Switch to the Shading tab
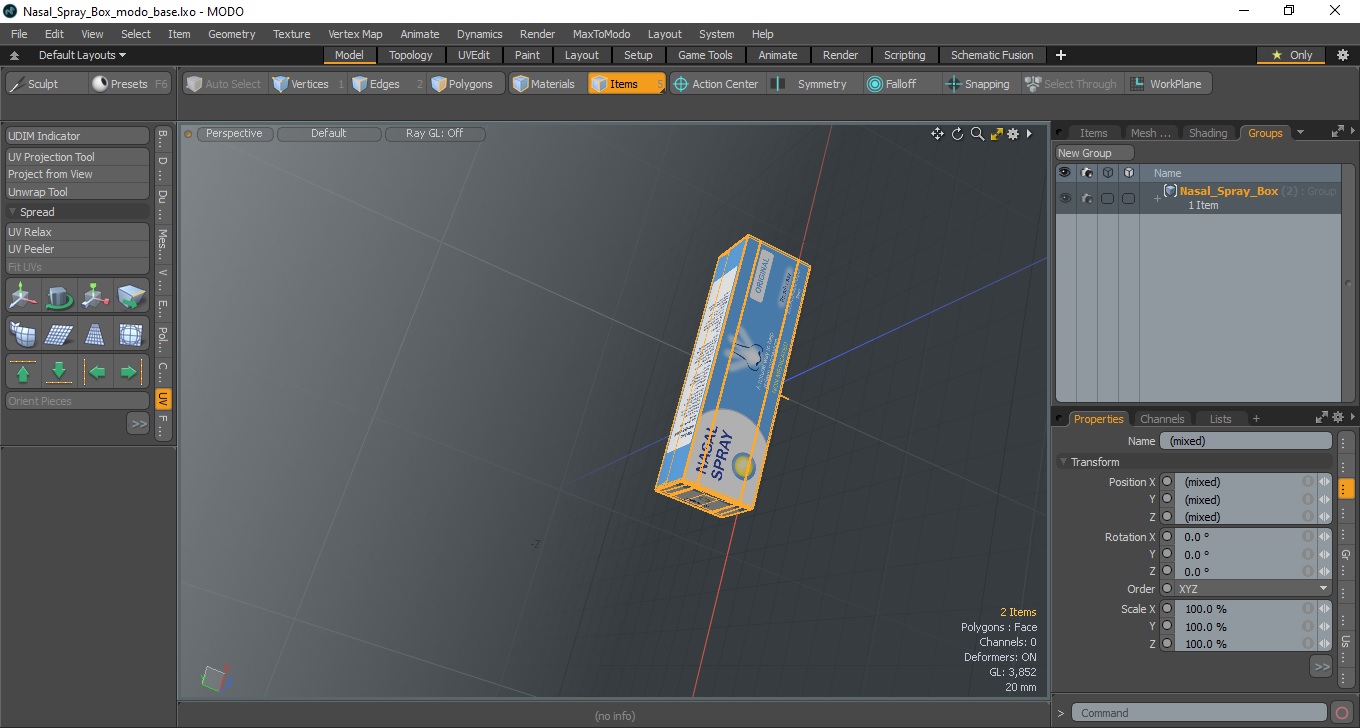Image resolution: width=1360 pixels, height=728 pixels. [1207, 133]
